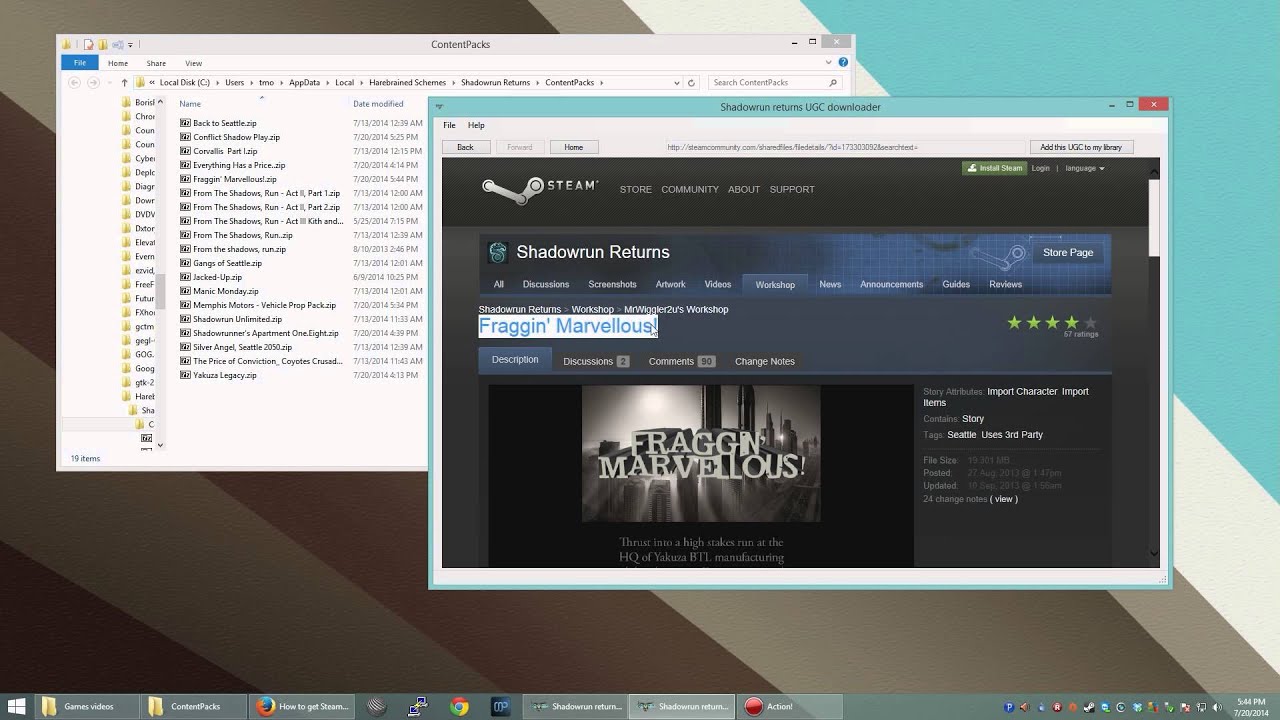Open the Help menu in UGC downloader
Image resolution: width=1280 pixels, height=720 pixels.
click(476, 125)
